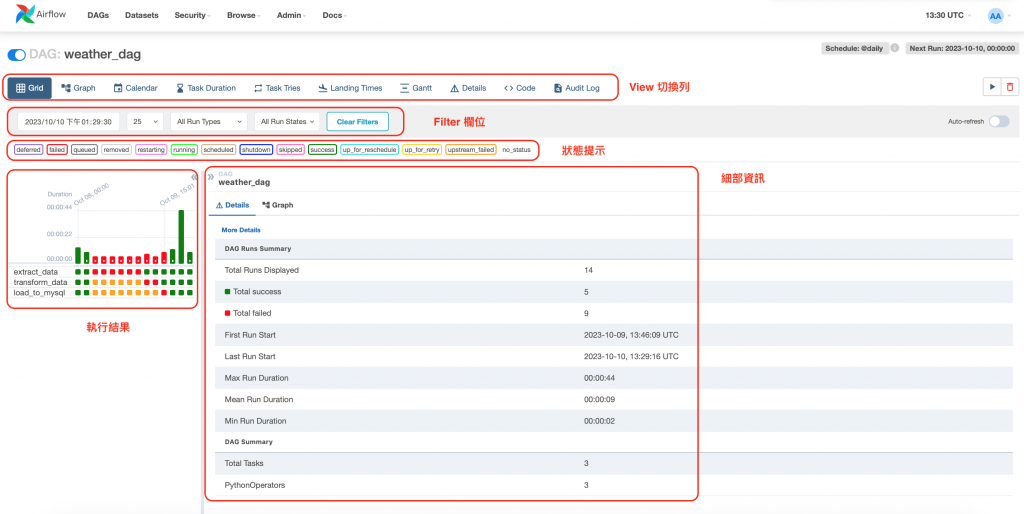Click the skipped status legend badge
The width and height of the screenshot is (1024, 514).
click(291, 150)
